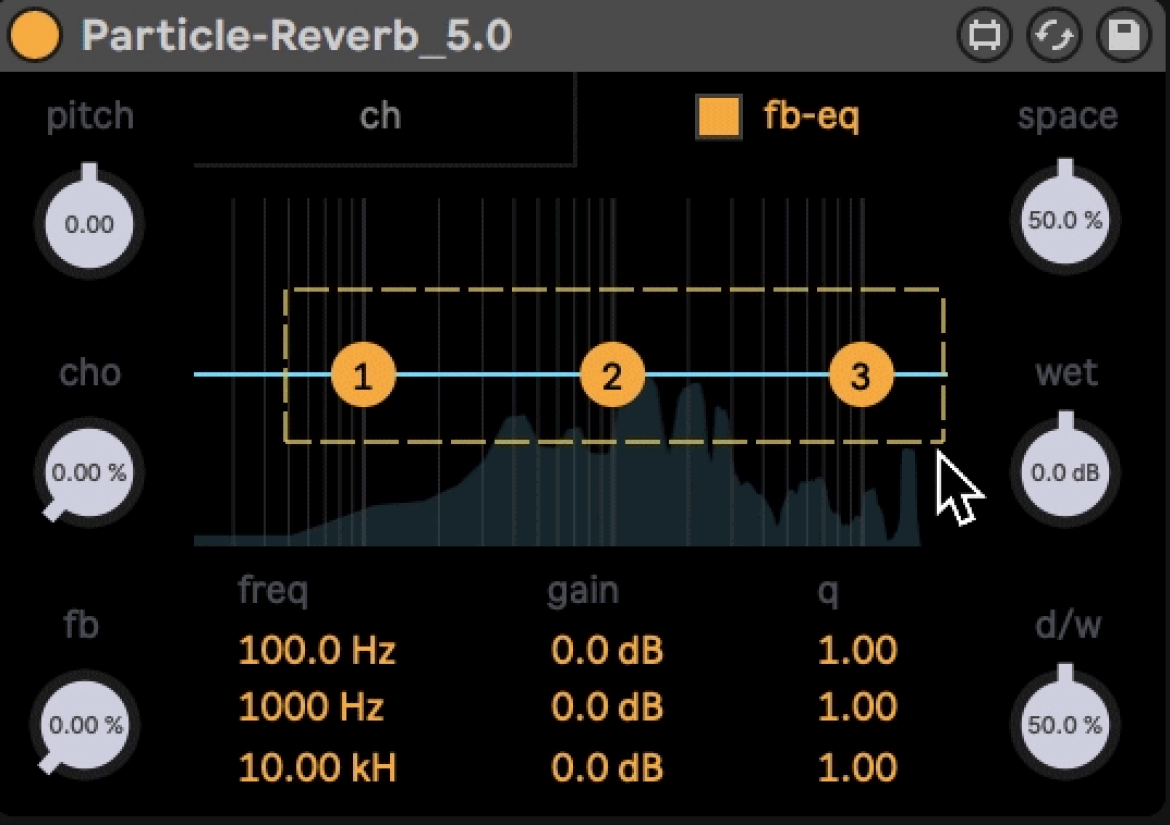Click the band 3 gain value
1170x825 pixels.
tap(607, 768)
